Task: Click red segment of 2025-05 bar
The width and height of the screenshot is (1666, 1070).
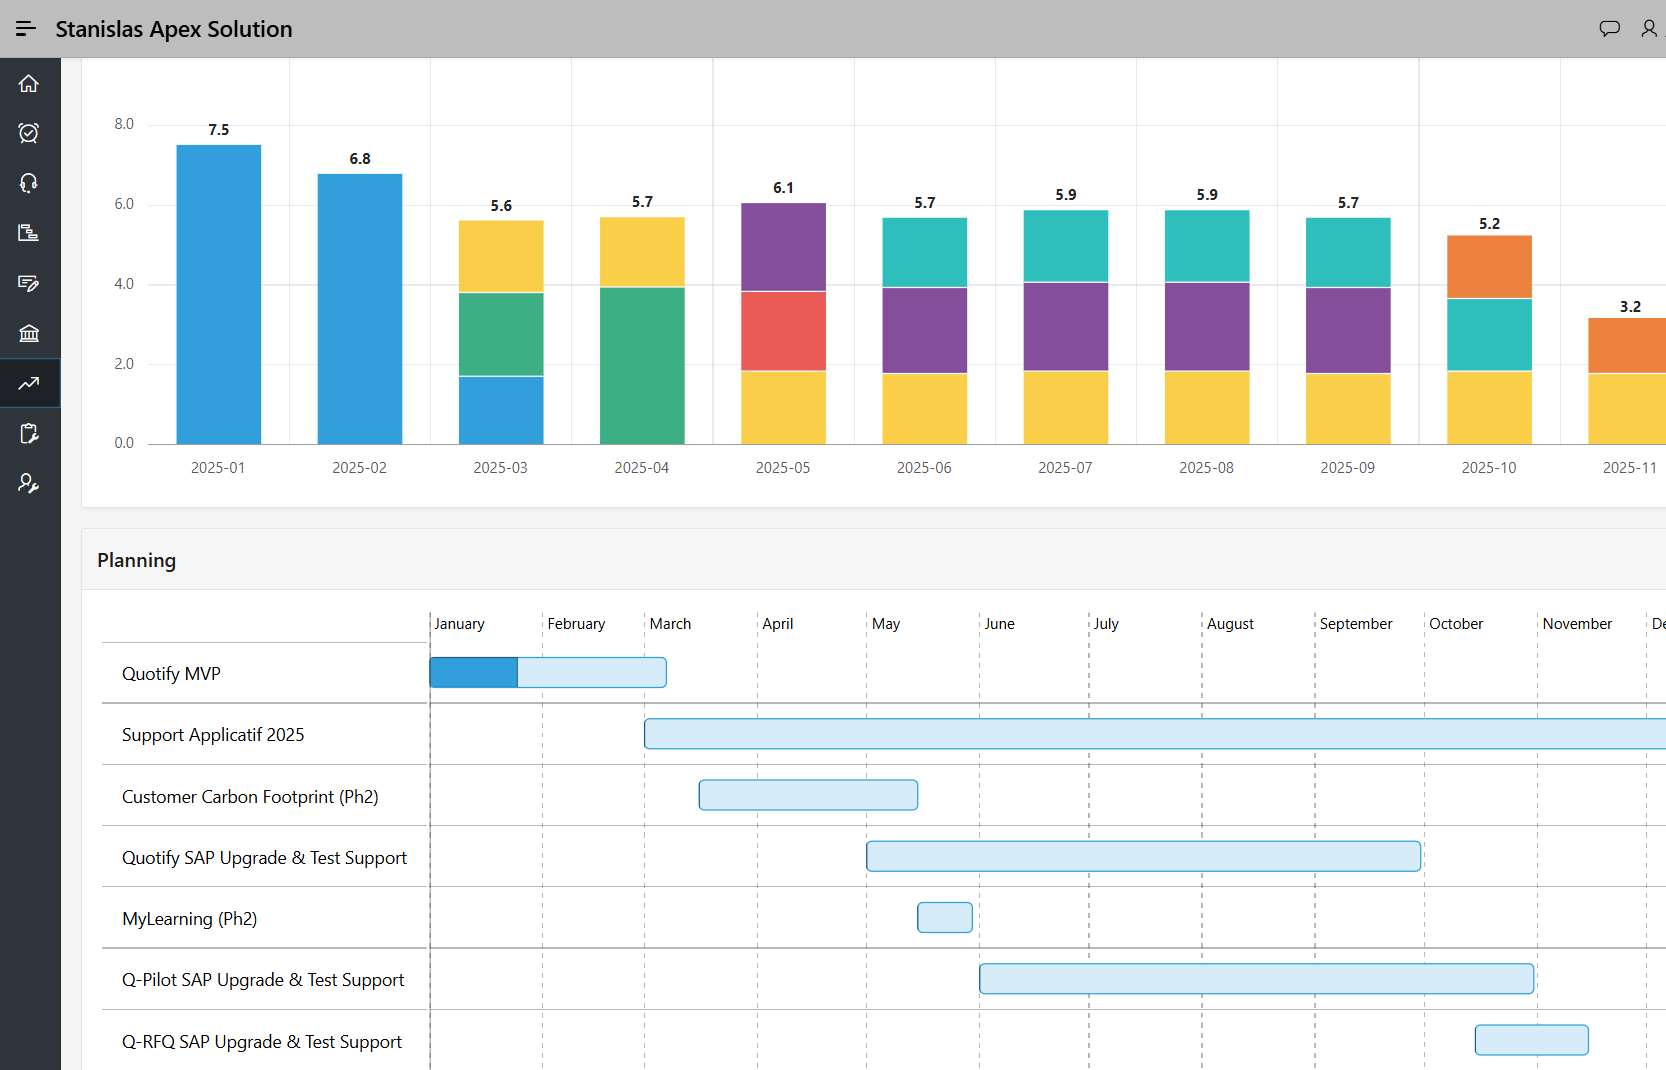Action: (783, 331)
